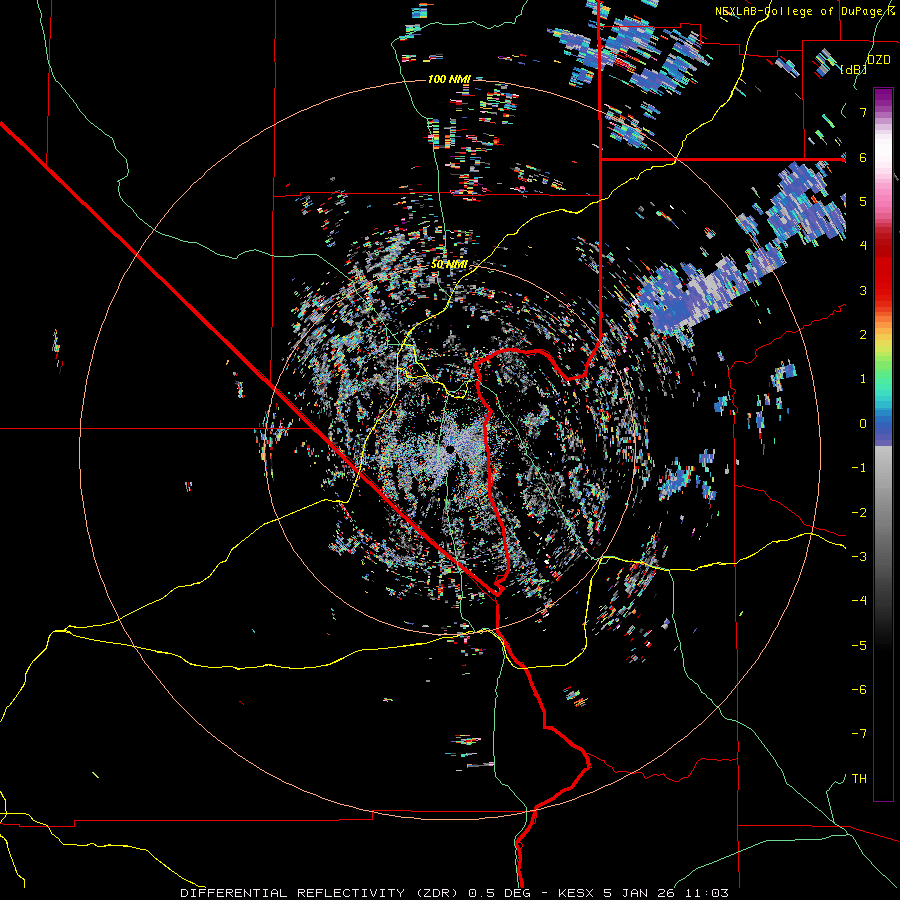Click the "TH" label on the color scale
Image resolution: width=900 pixels, height=900 pixels.
859,779
